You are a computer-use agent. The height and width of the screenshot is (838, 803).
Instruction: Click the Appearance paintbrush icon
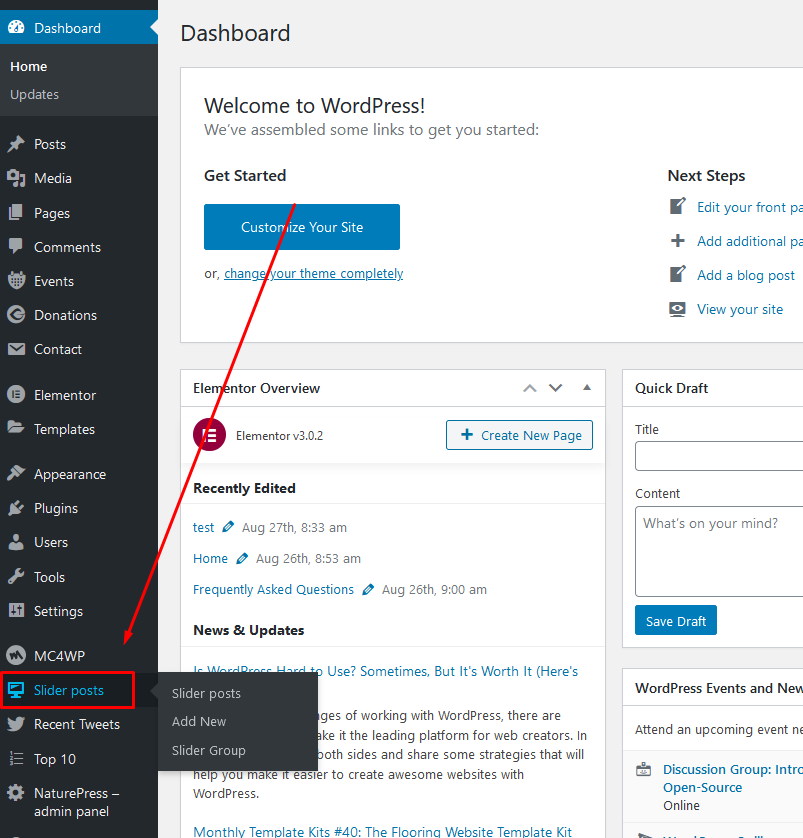click(x=16, y=474)
